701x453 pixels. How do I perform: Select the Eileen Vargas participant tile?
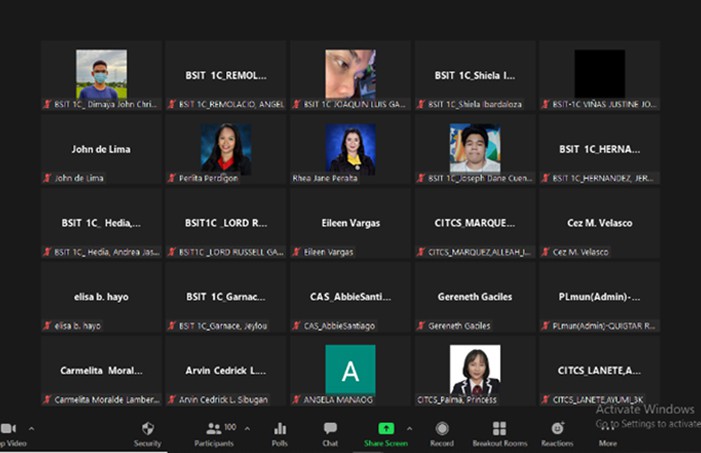tap(350, 223)
